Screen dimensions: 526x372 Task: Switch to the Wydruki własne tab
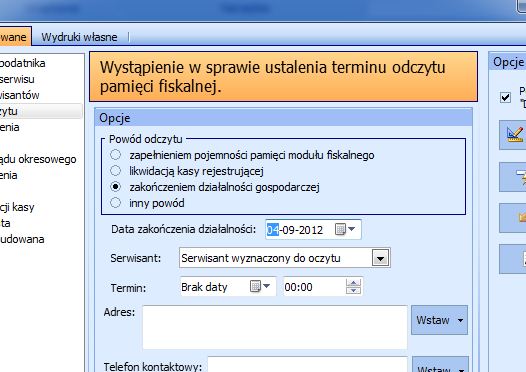click(79, 37)
